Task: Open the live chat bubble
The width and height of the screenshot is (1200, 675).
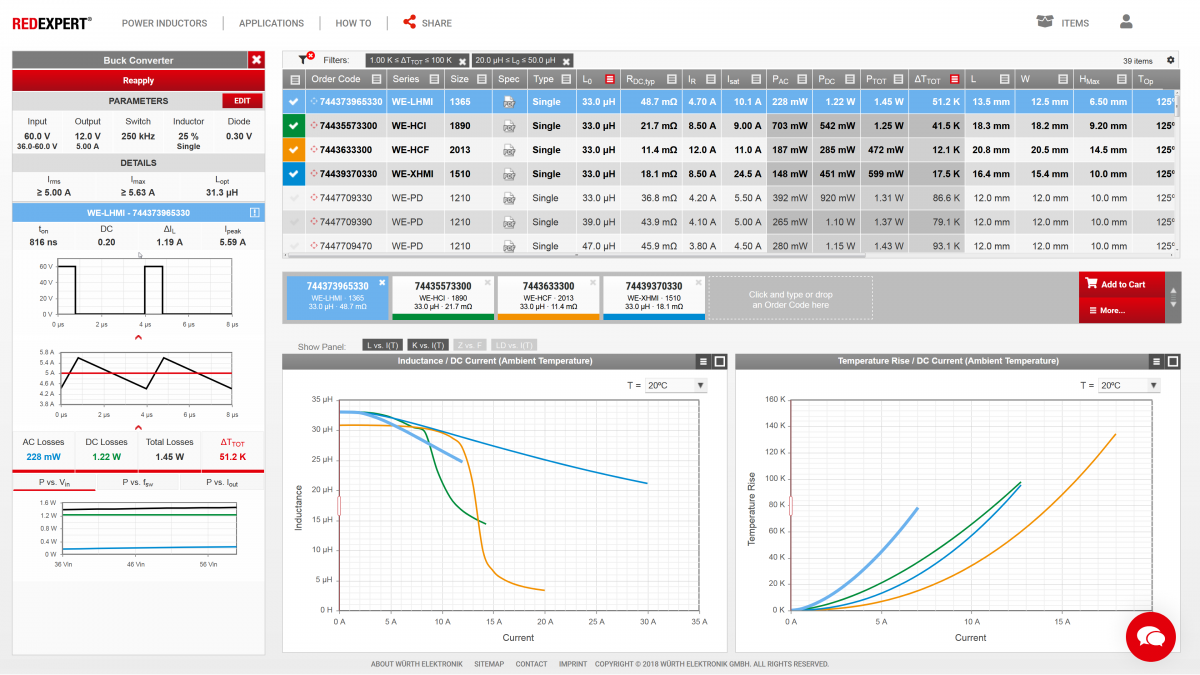Action: (x=1151, y=636)
